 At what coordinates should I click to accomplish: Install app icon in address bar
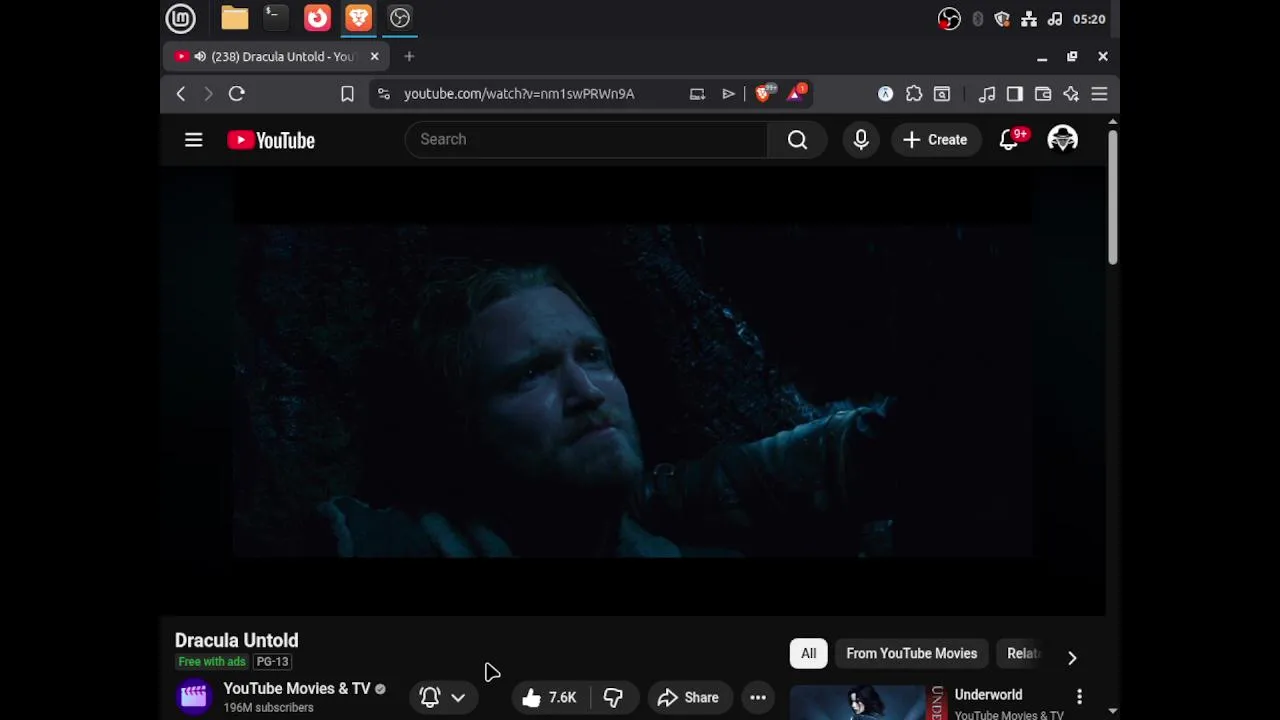tap(697, 94)
